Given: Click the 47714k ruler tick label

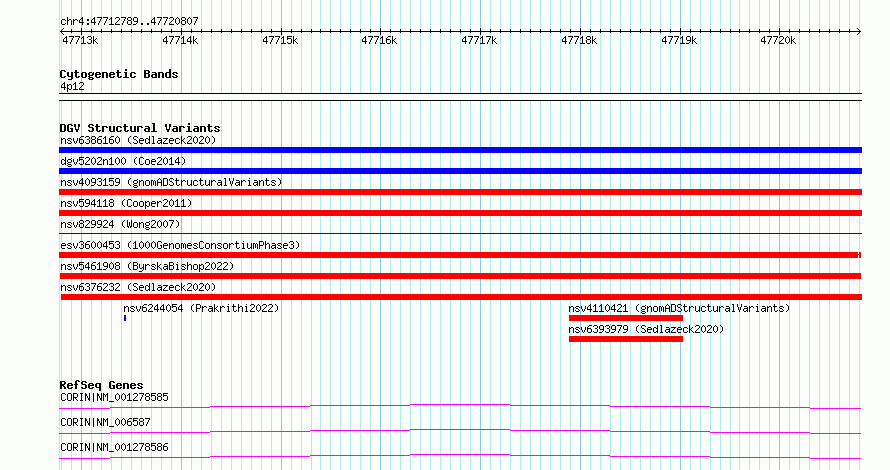Looking at the screenshot, I should click(180, 40).
